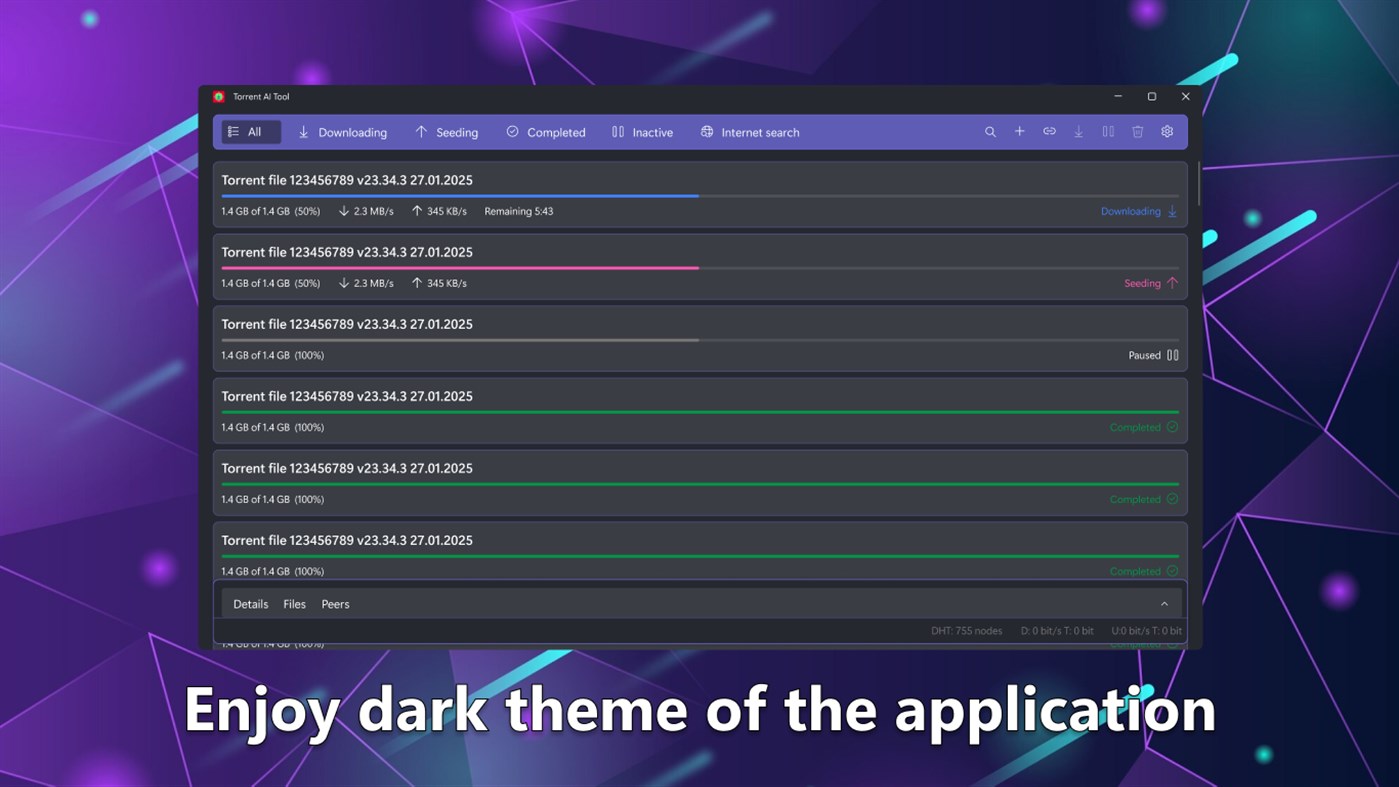The width and height of the screenshot is (1399, 787).
Task: Open the Completed filter tab
Action: pyautogui.click(x=546, y=132)
